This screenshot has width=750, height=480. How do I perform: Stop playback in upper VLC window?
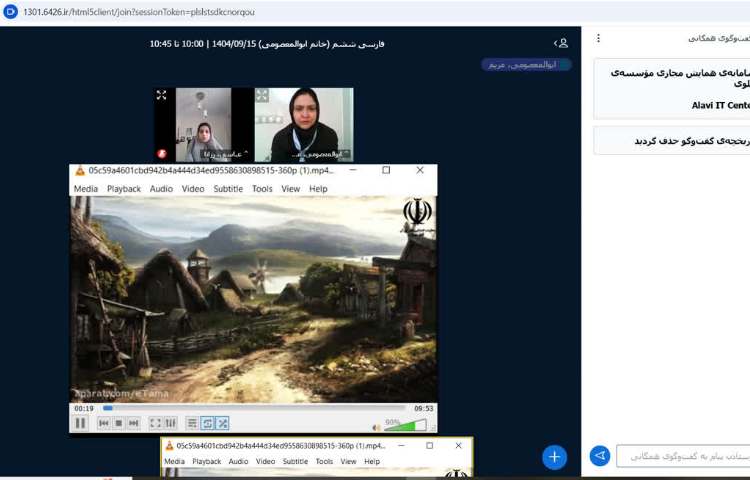pos(119,423)
